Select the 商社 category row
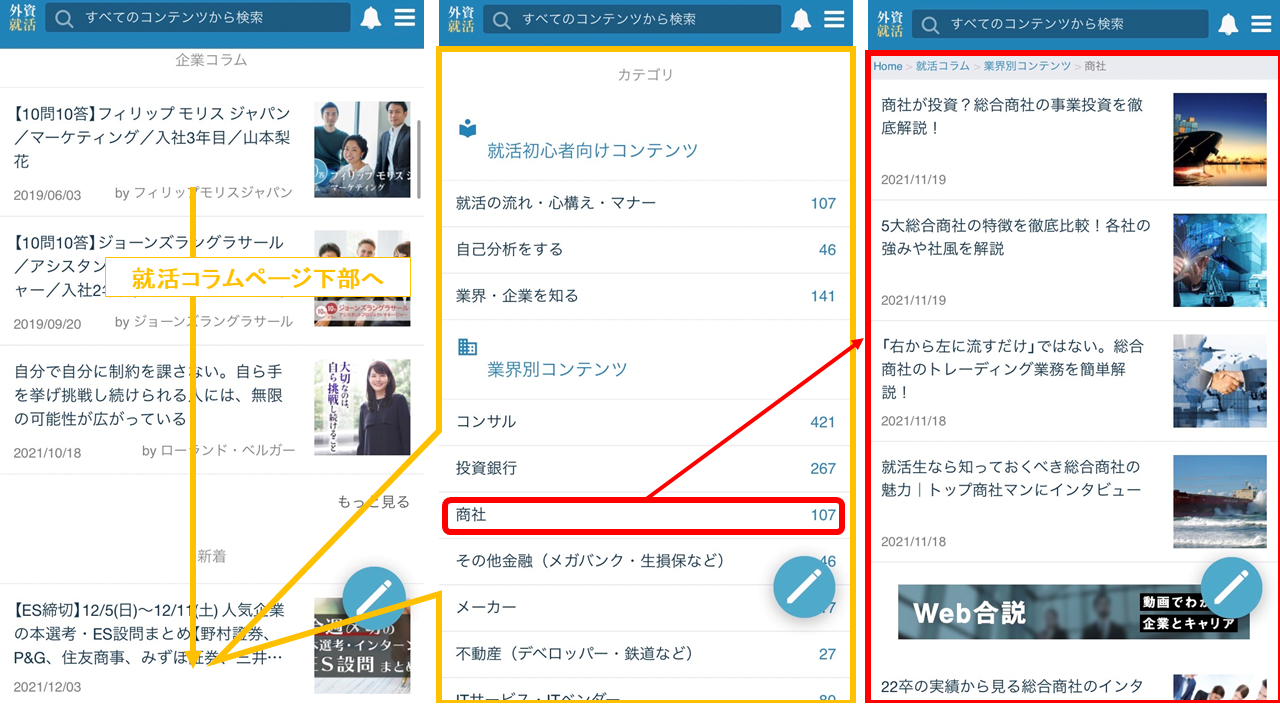Image resolution: width=1280 pixels, height=705 pixels. point(644,515)
